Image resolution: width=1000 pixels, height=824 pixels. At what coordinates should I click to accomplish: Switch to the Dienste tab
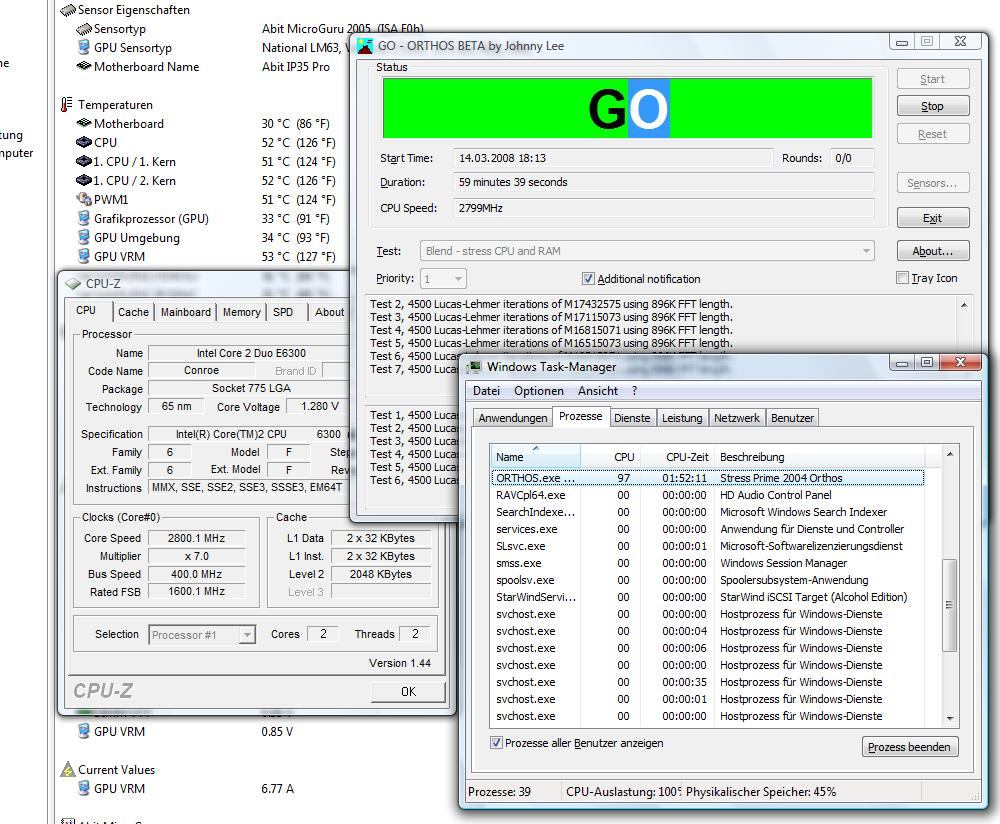pos(631,418)
